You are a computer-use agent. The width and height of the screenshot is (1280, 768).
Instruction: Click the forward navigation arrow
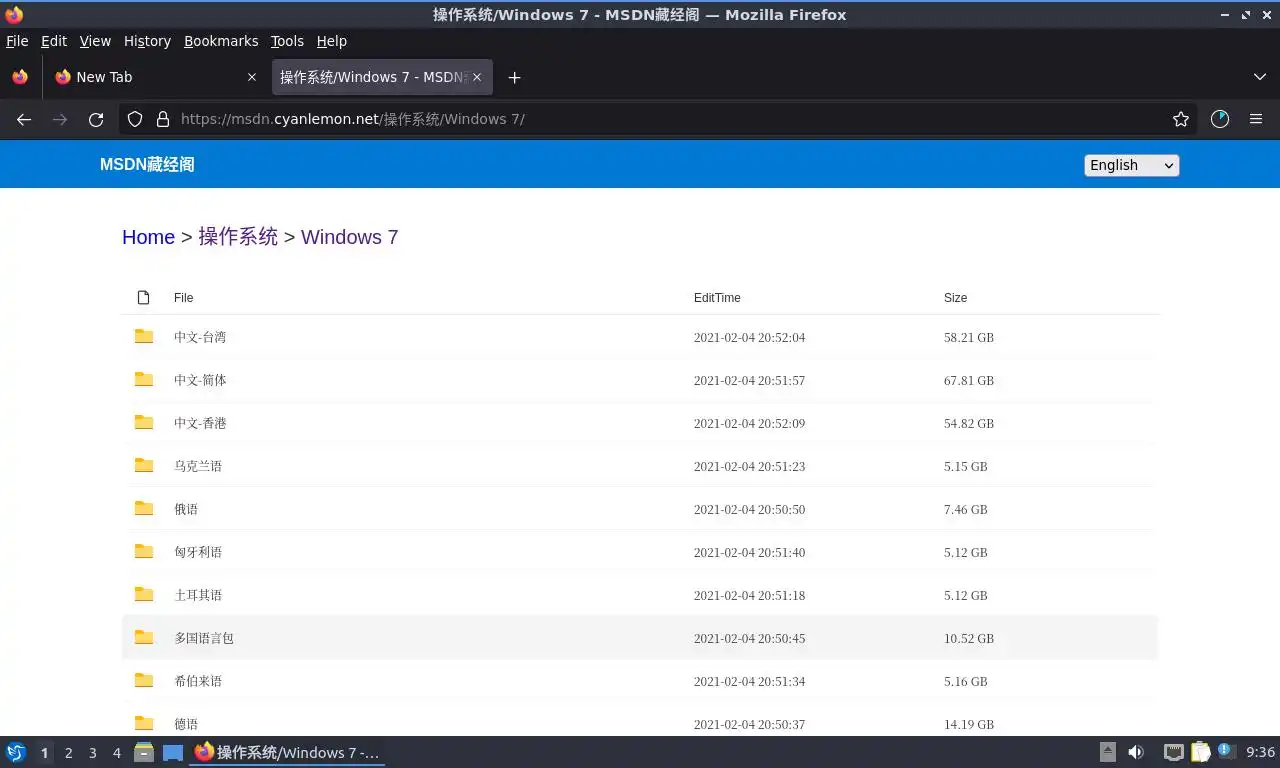click(x=60, y=119)
